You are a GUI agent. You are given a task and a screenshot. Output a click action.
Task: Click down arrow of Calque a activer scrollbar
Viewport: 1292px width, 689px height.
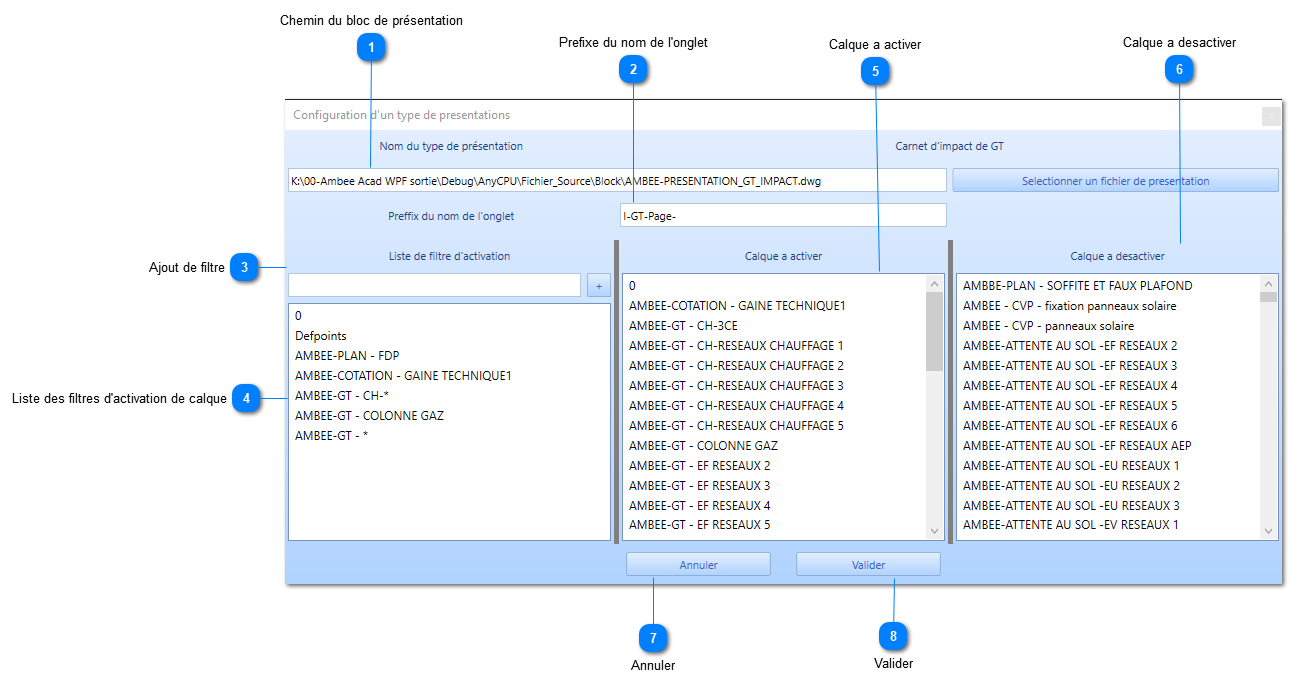pyautogui.click(x=934, y=531)
